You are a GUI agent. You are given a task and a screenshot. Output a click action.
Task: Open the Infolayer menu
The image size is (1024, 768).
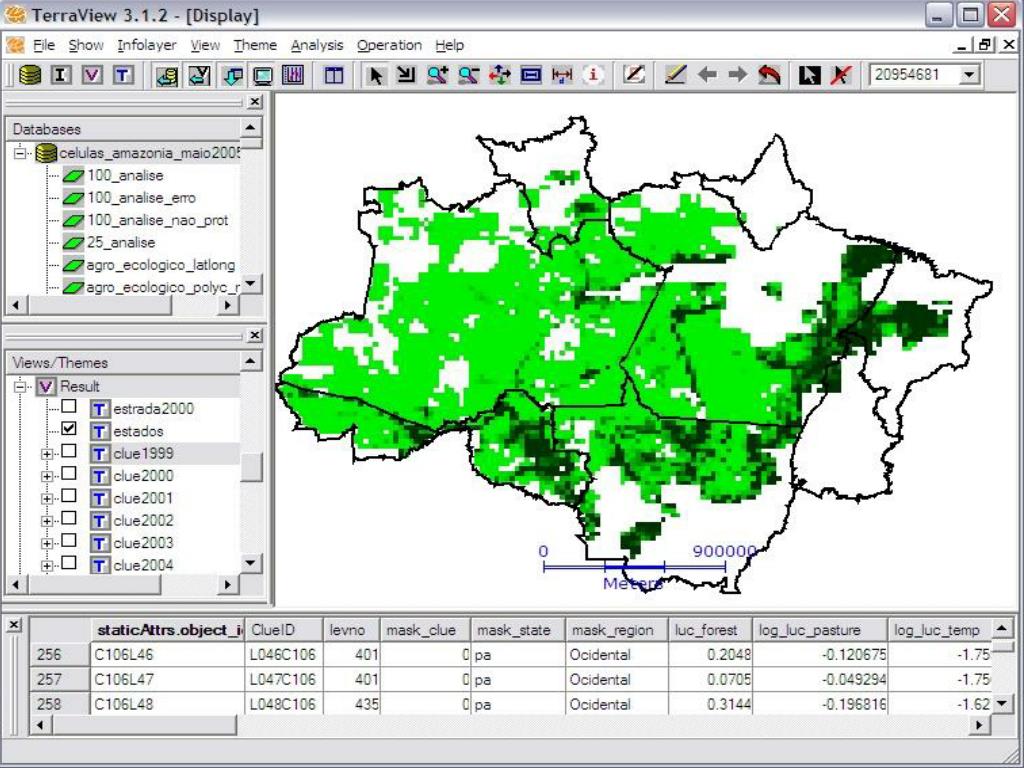[146, 45]
